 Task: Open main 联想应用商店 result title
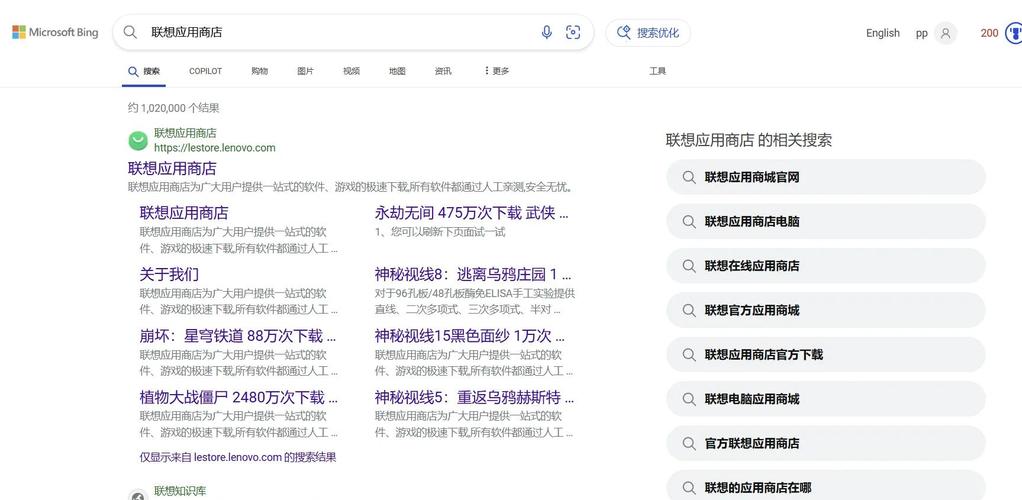click(x=172, y=169)
